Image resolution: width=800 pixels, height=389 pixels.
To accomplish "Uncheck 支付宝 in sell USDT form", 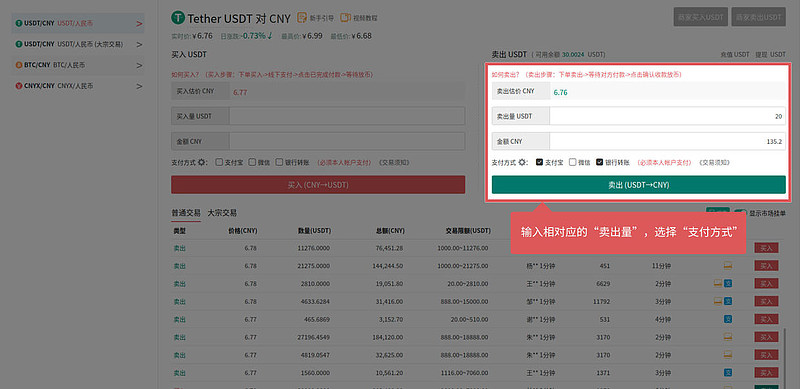I will click(539, 162).
